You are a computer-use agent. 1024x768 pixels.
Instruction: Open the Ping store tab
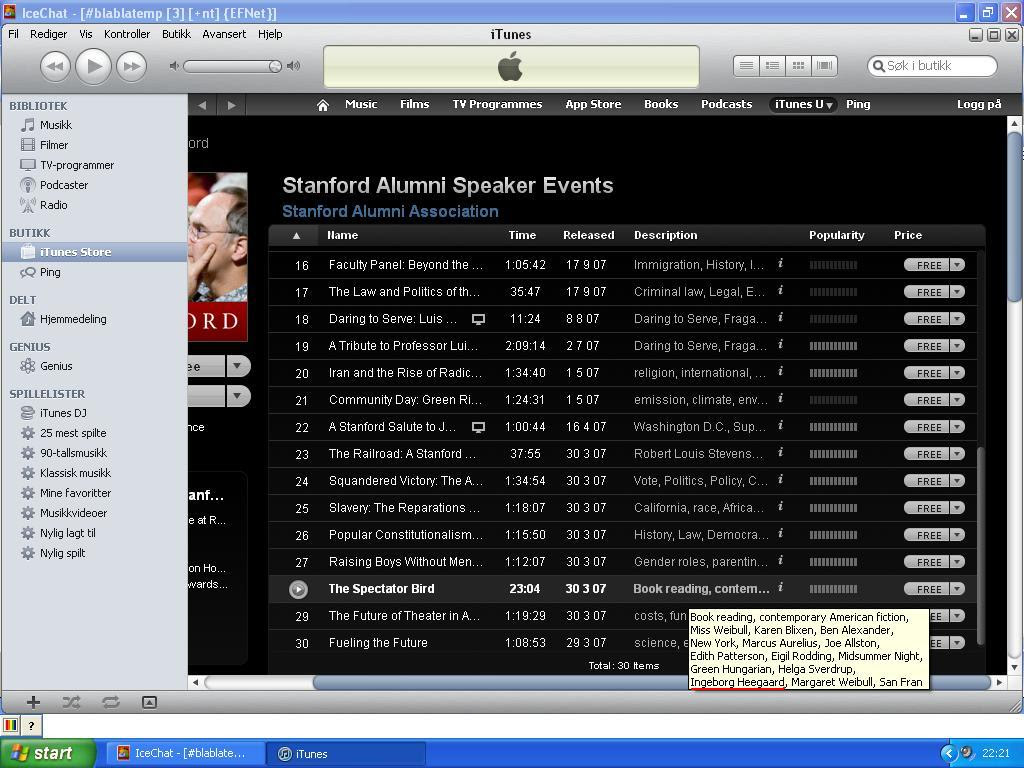click(x=858, y=104)
